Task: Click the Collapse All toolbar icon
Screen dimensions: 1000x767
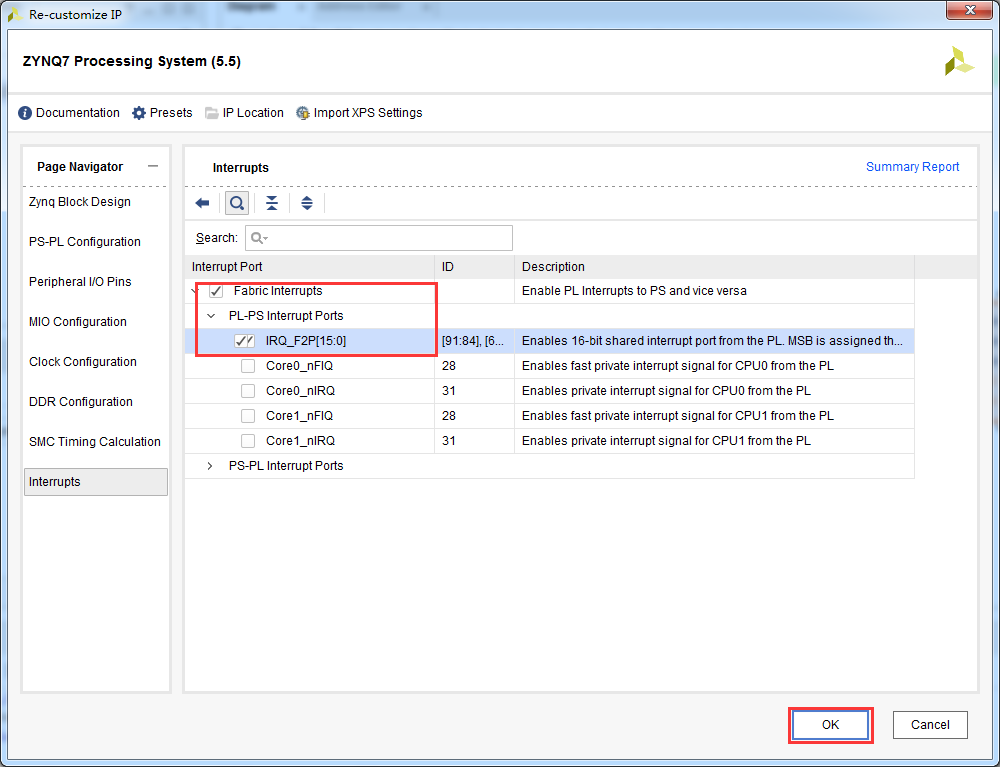Action: coord(272,203)
